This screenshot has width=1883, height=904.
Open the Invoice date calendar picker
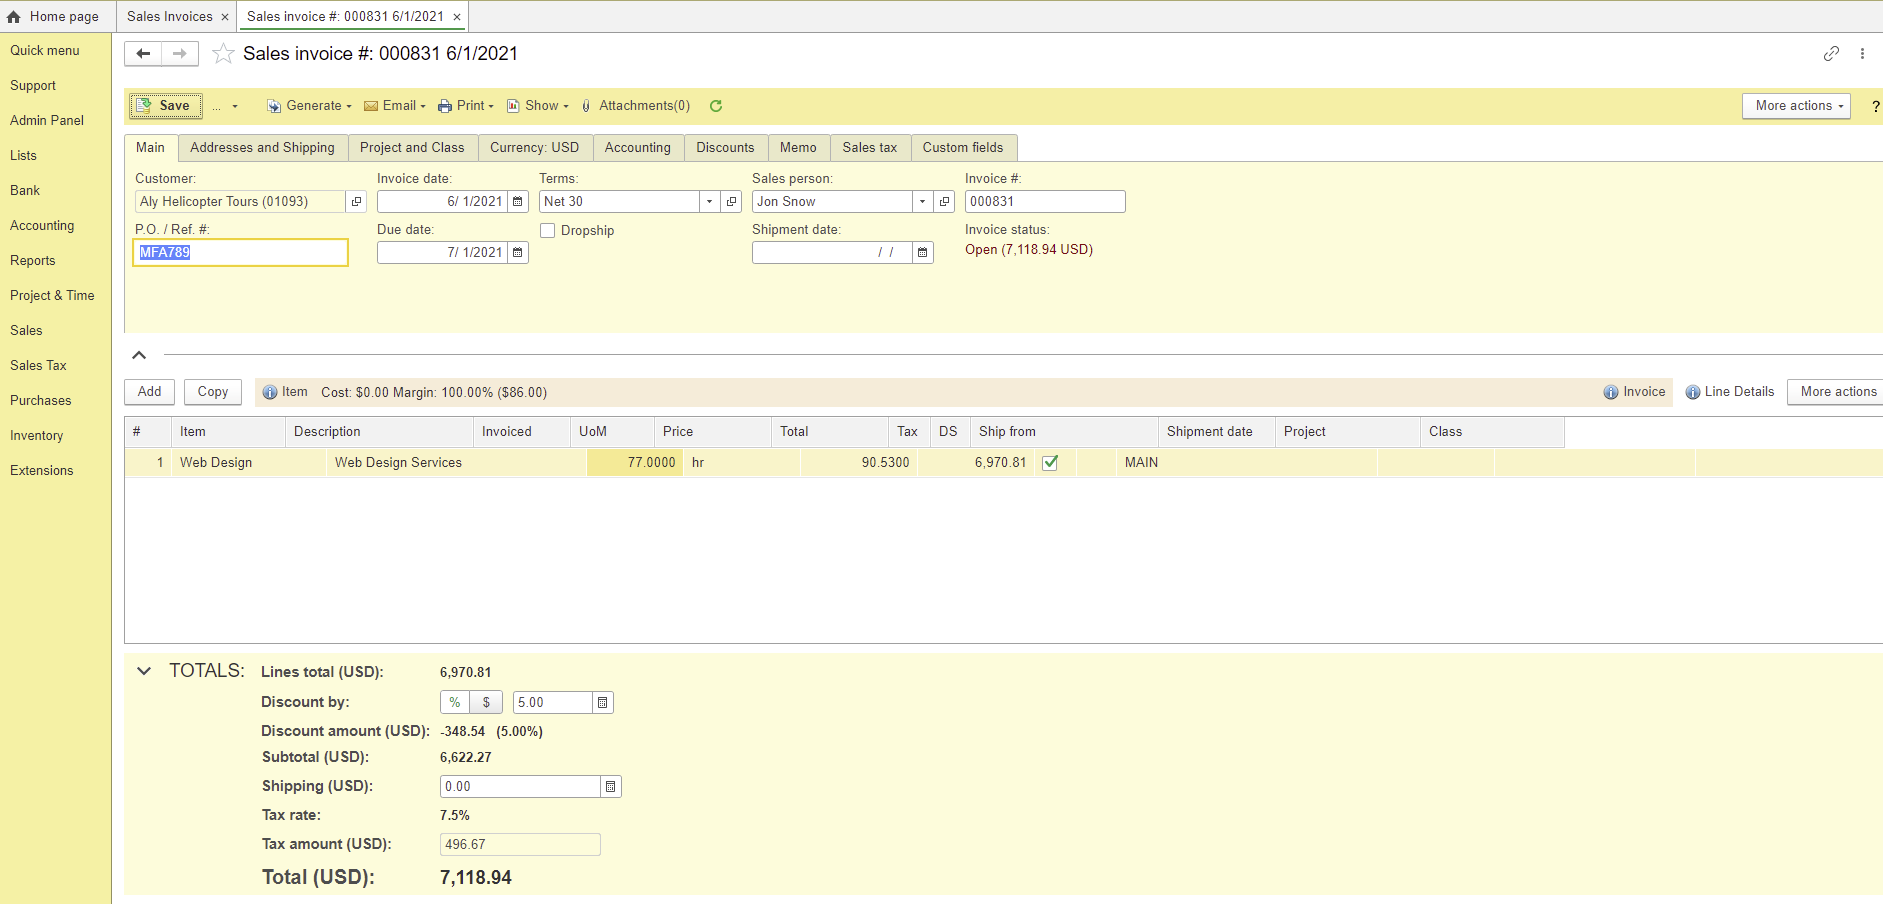518,202
